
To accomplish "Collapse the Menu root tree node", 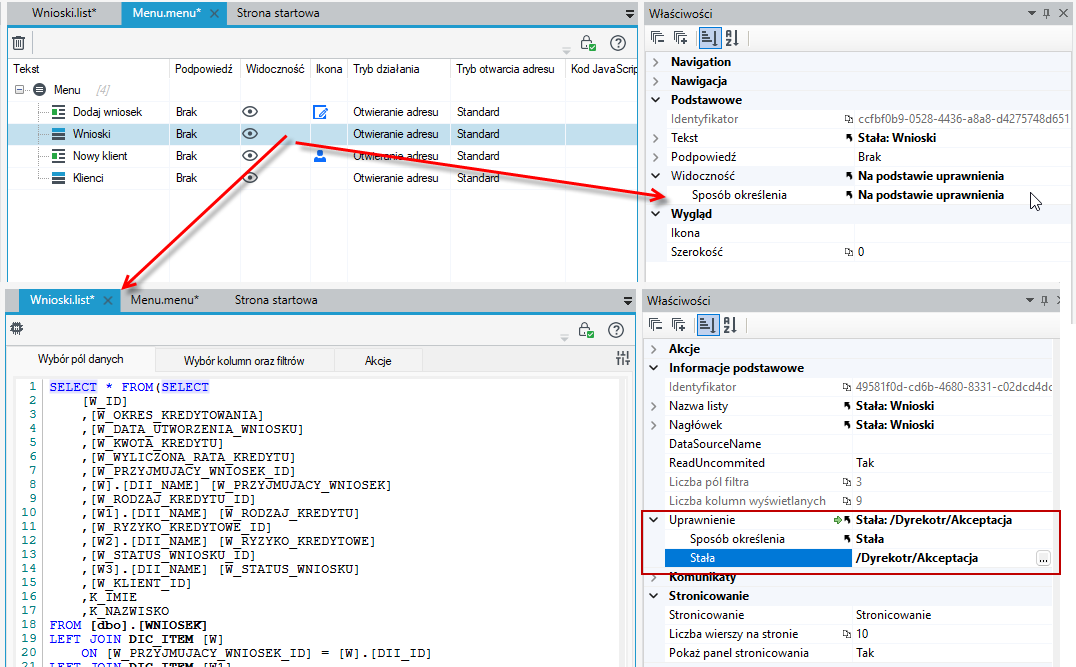I will coord(20,90).
